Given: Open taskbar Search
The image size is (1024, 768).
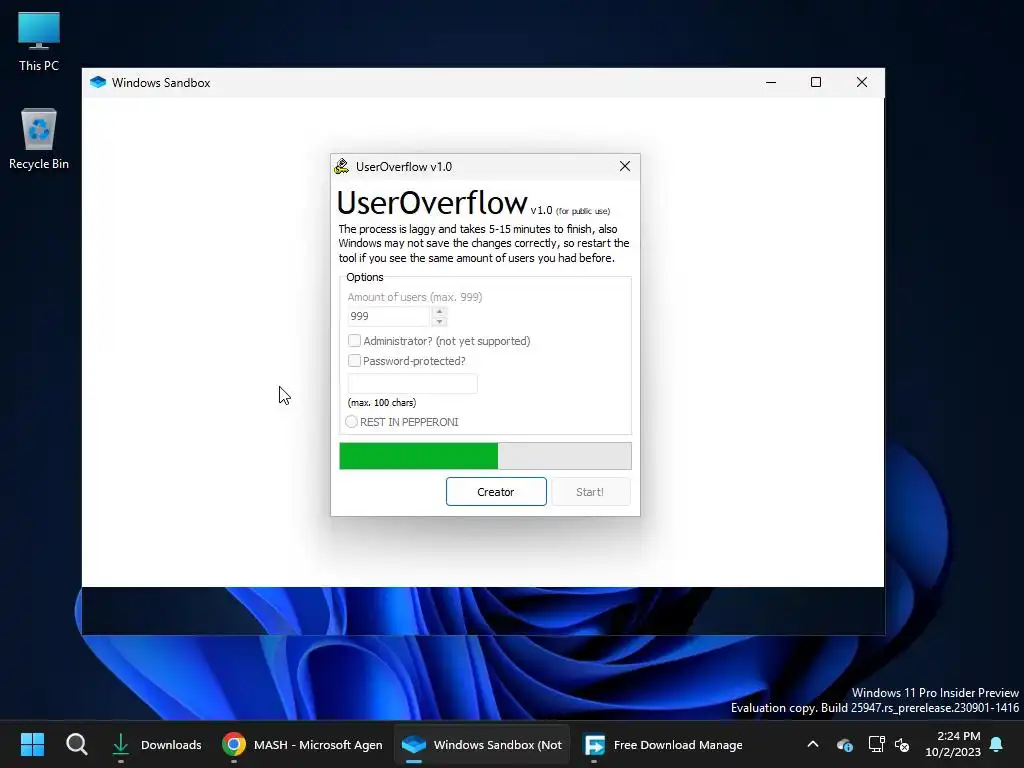Looking at the screenshot, I should click(76, 744).
